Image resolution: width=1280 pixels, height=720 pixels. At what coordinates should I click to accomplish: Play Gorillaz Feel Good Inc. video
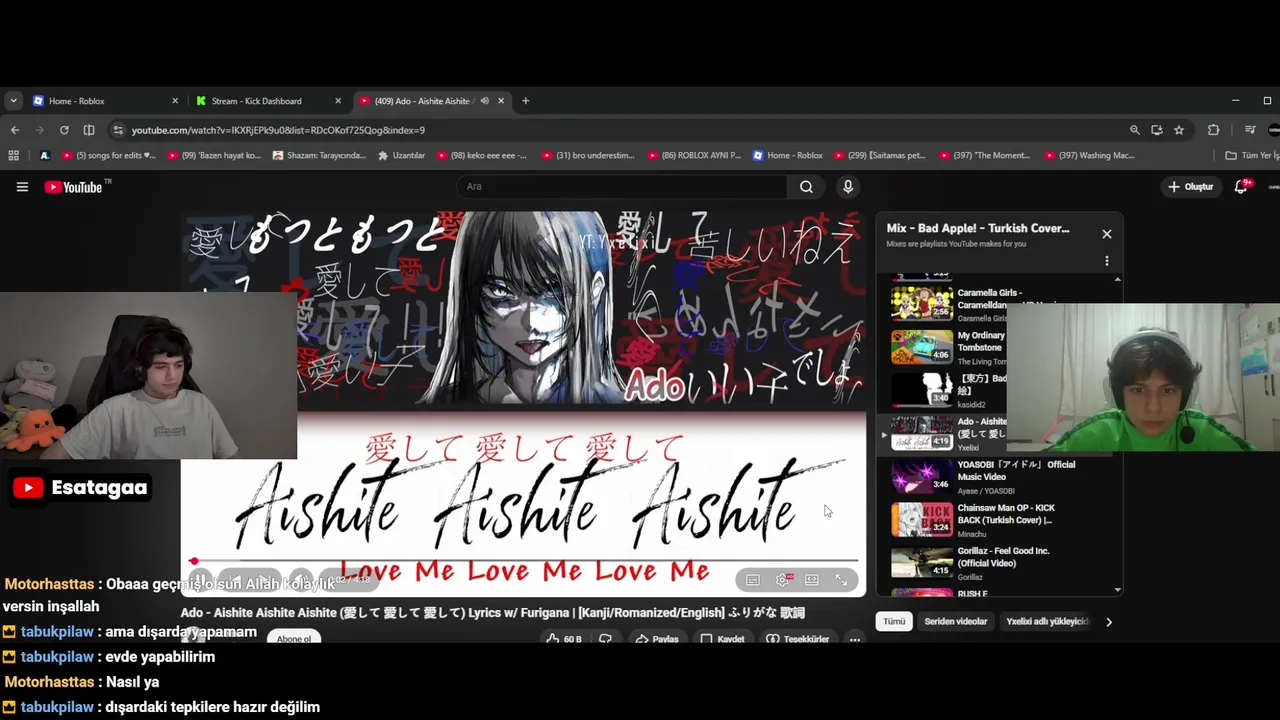coord(1000,562)
